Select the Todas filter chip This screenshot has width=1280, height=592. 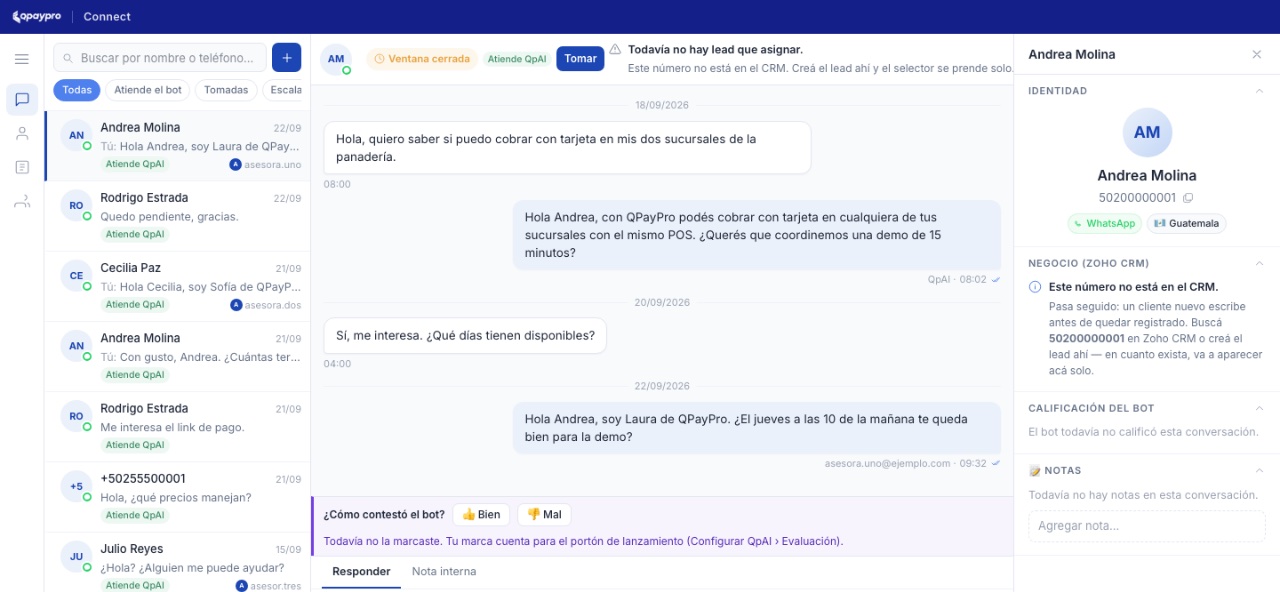click(x=77, y=90)
